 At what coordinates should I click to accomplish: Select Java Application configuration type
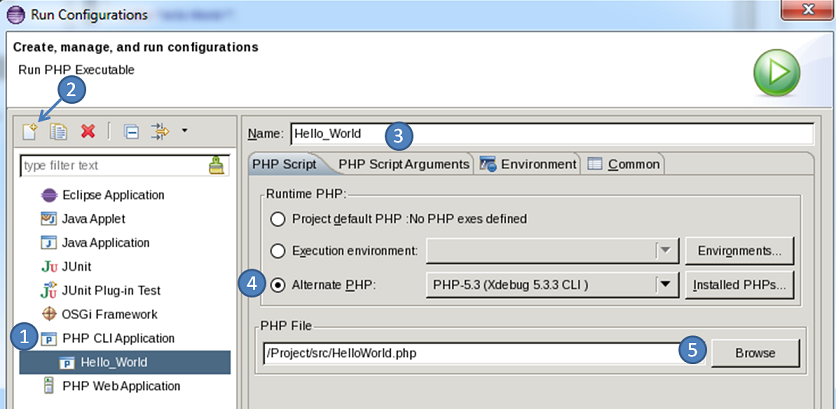tap(106, 243)
